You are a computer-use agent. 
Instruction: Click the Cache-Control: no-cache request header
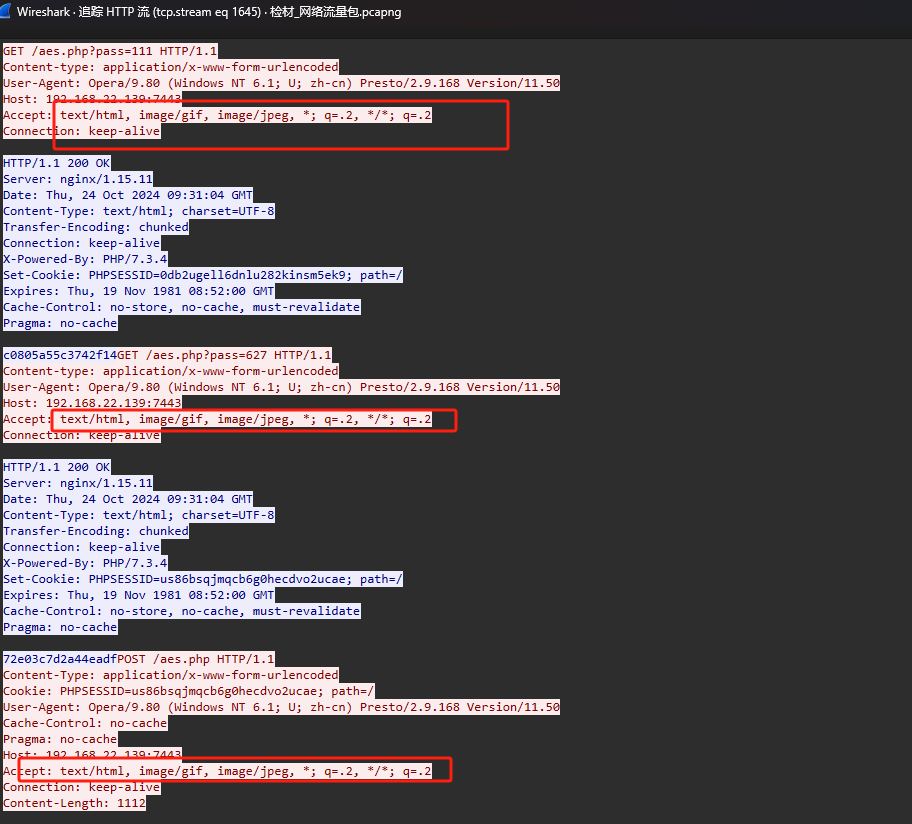pyautogui.click(x=85, y=723)
